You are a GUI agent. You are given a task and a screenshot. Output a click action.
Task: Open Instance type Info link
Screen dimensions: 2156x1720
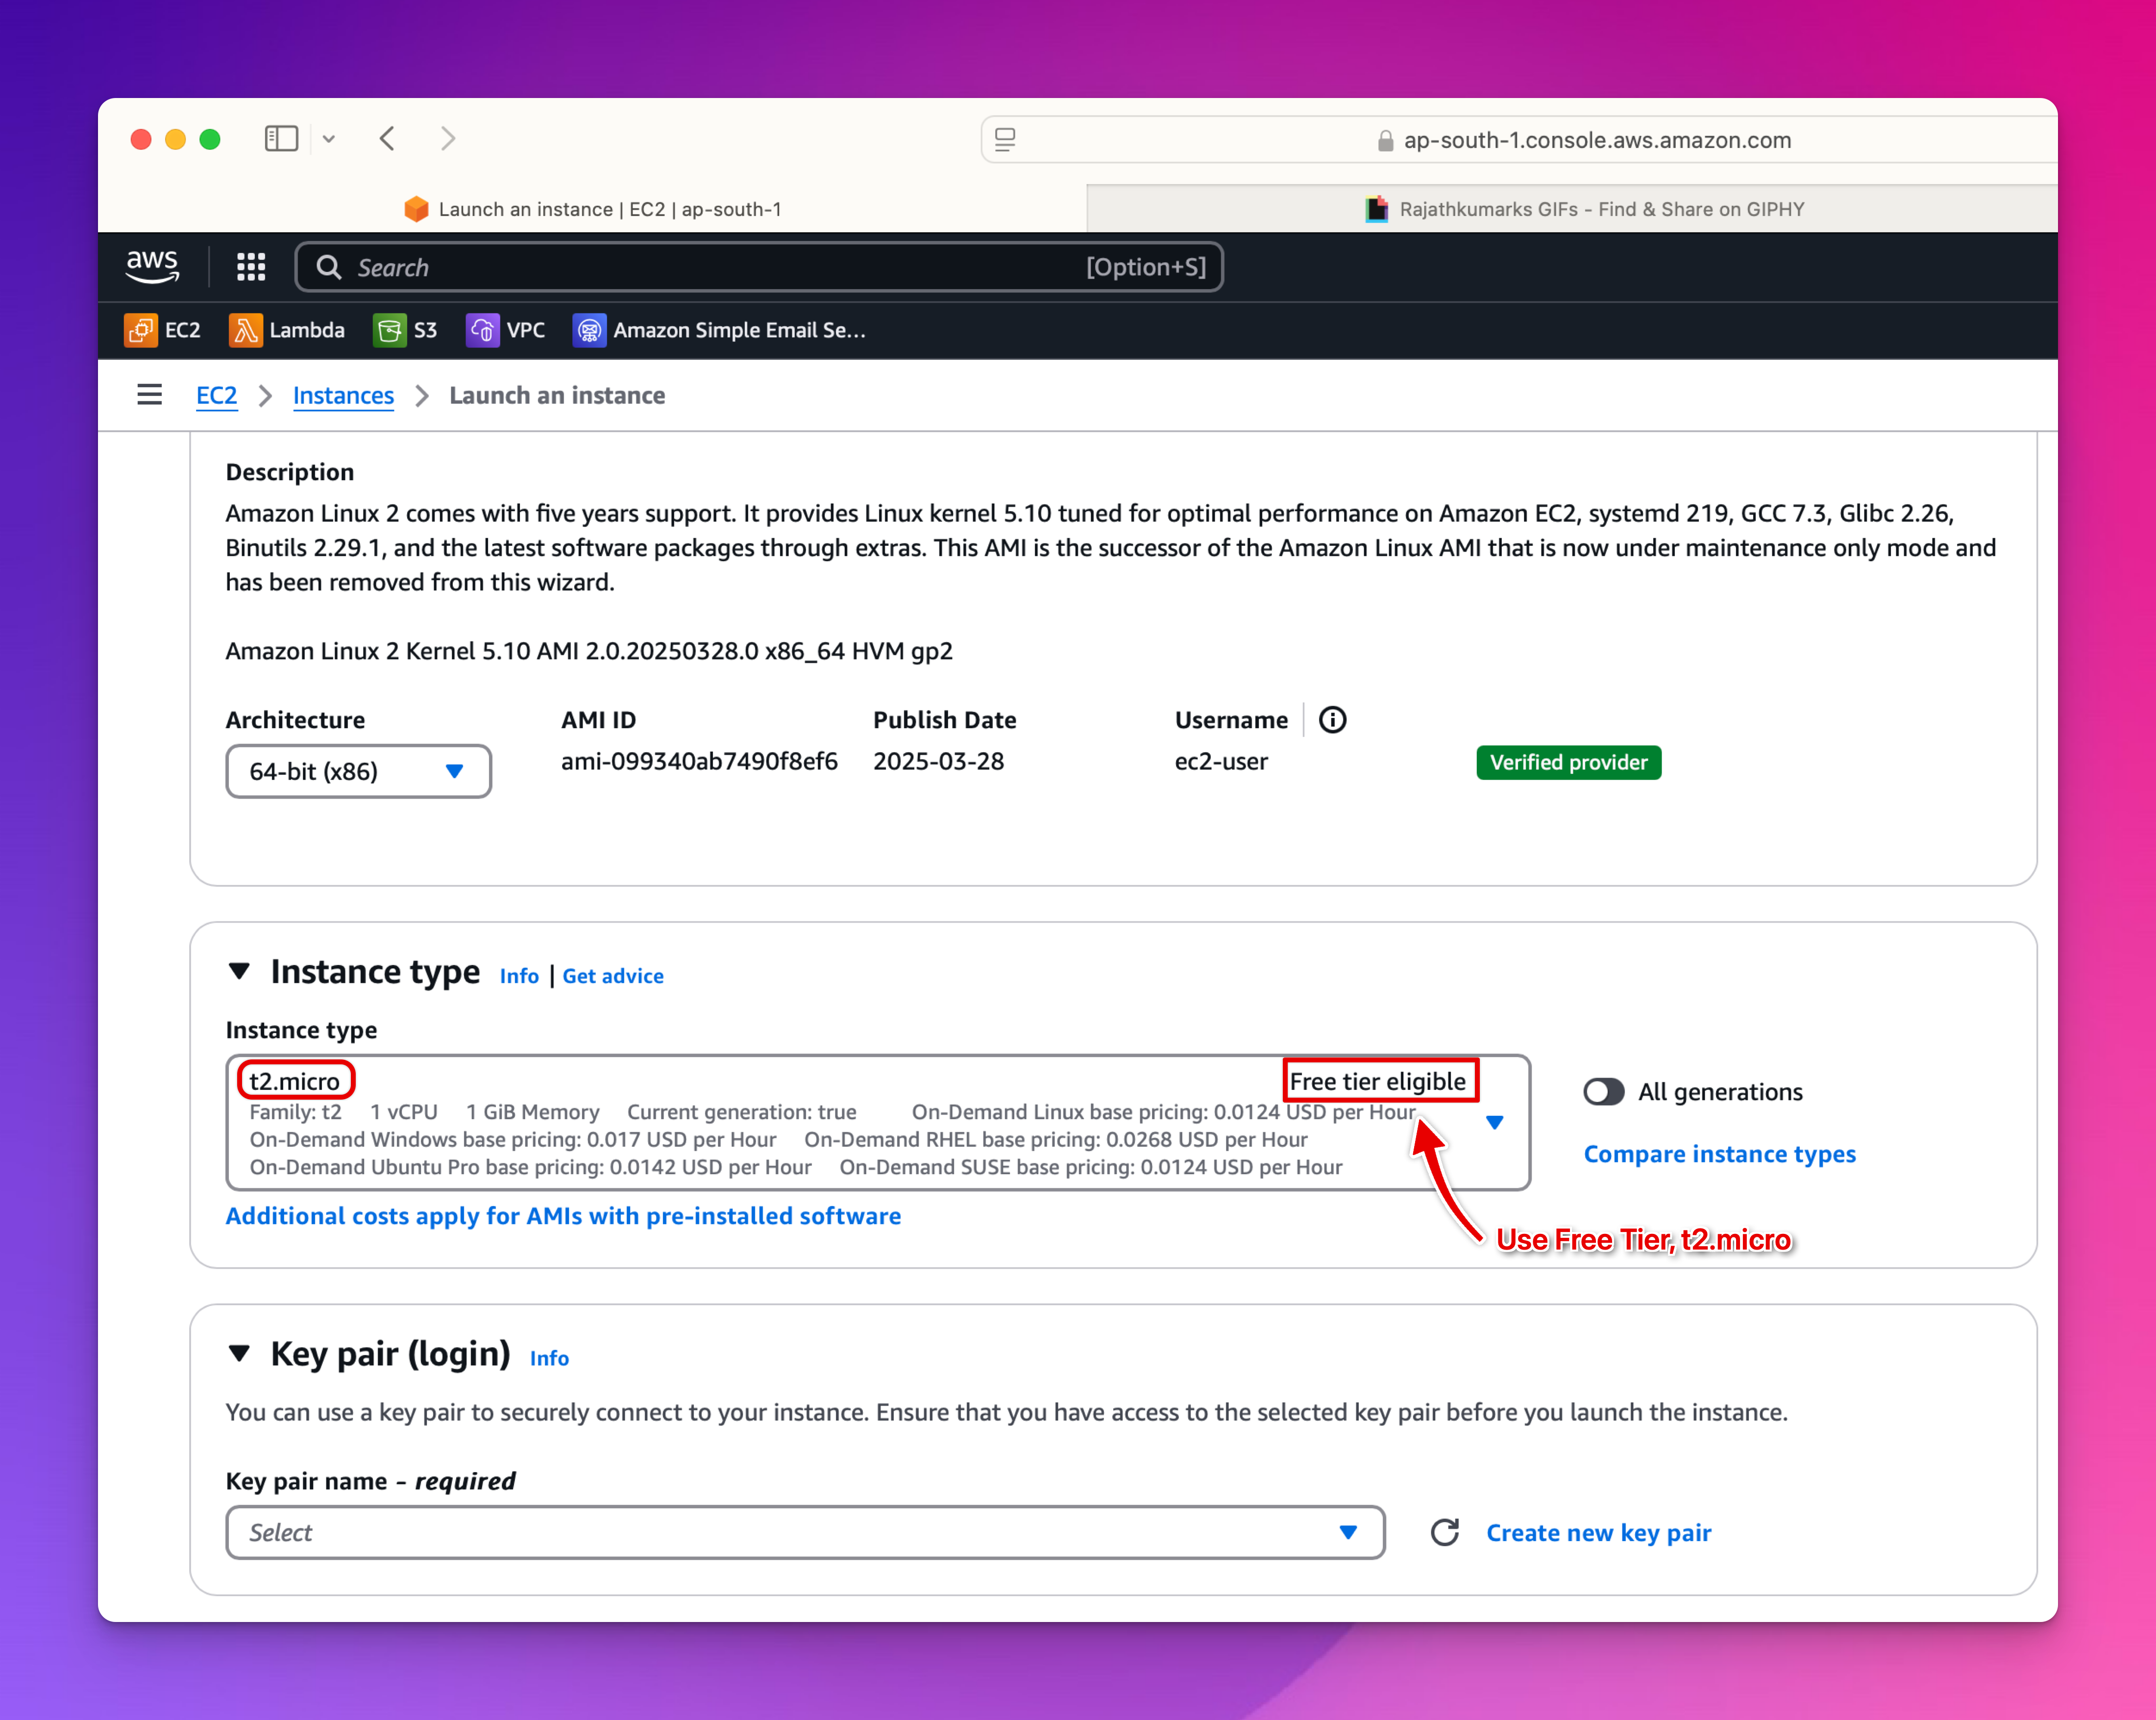(519, 976)
